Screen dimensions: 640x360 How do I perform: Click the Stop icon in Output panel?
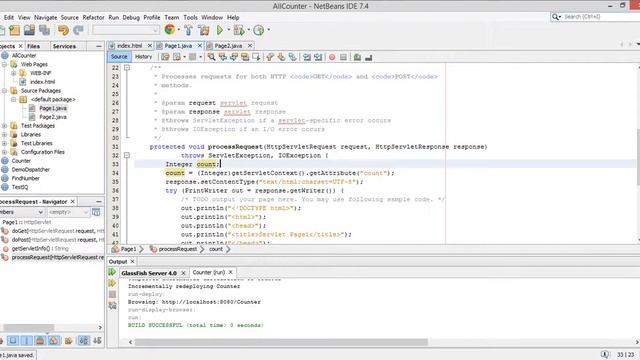coord(113,294)
